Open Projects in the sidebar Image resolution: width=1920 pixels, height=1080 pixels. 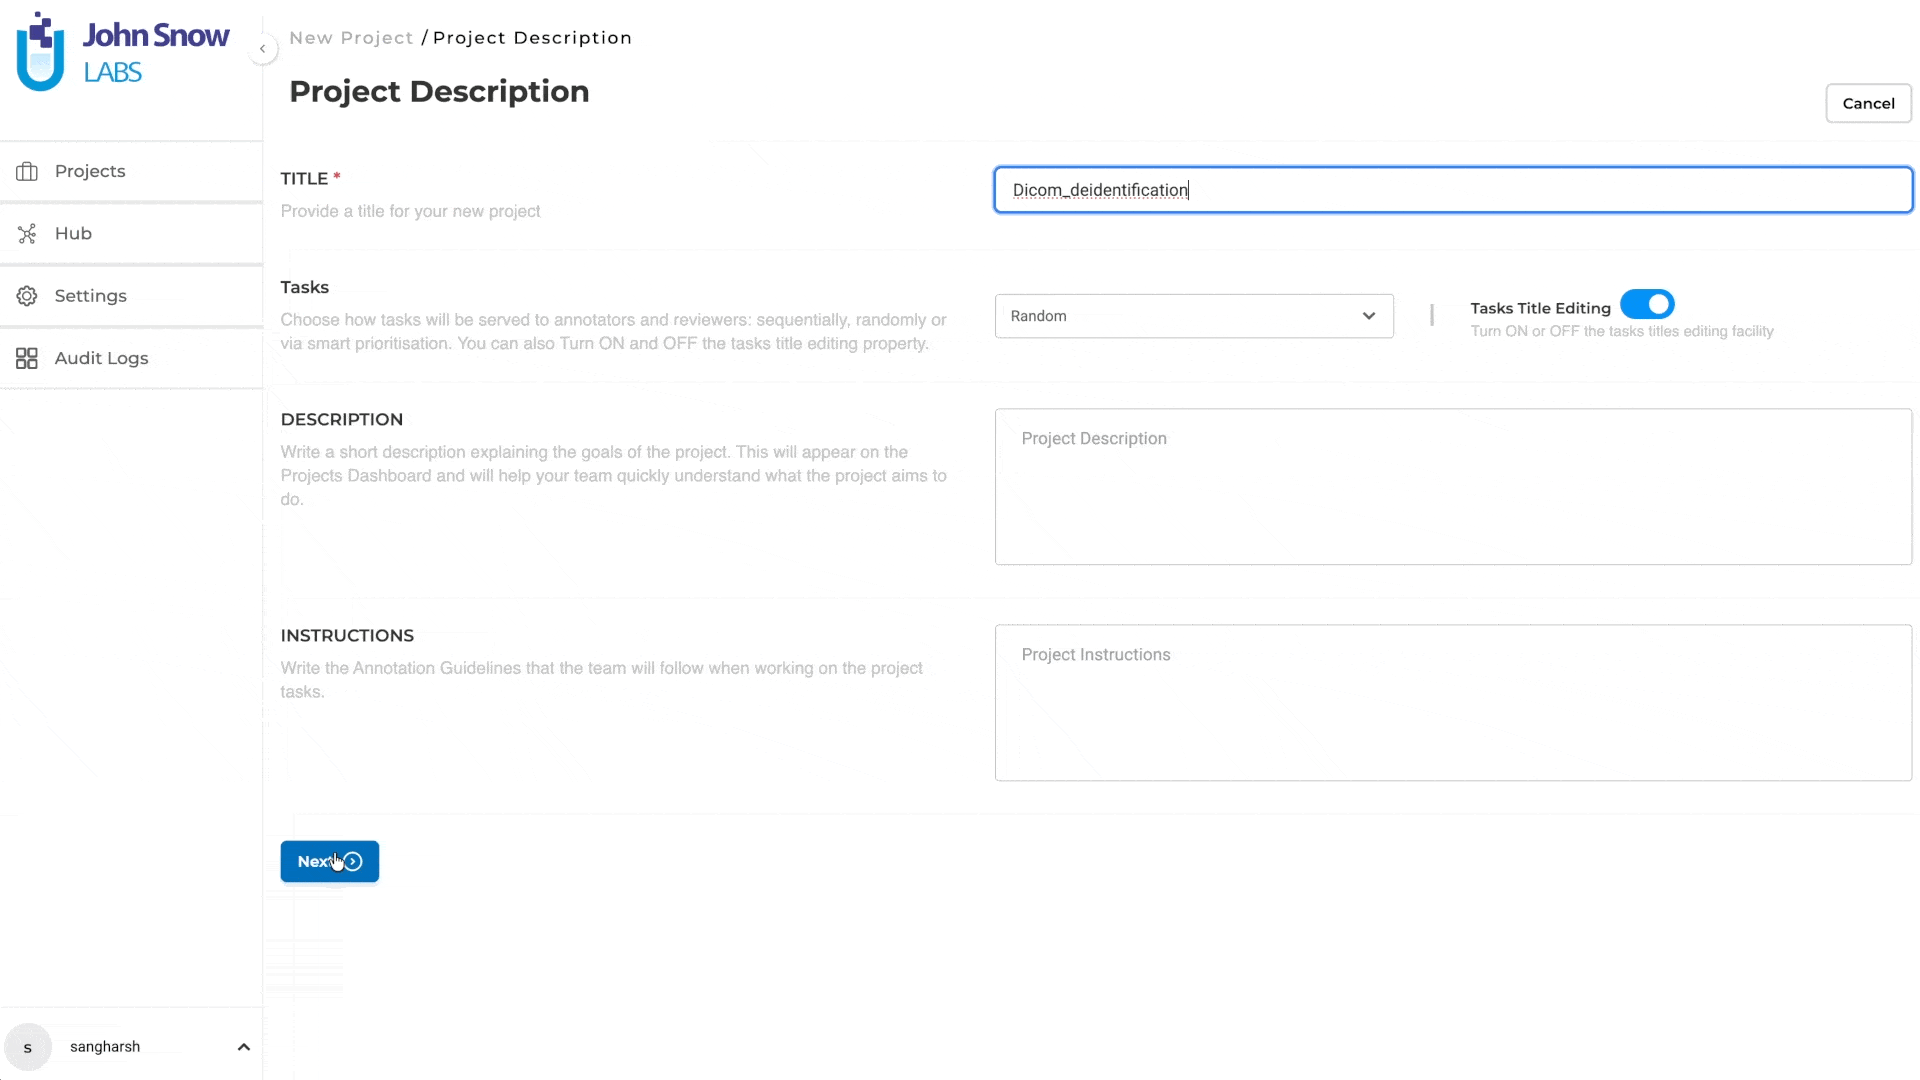(131, 171)
